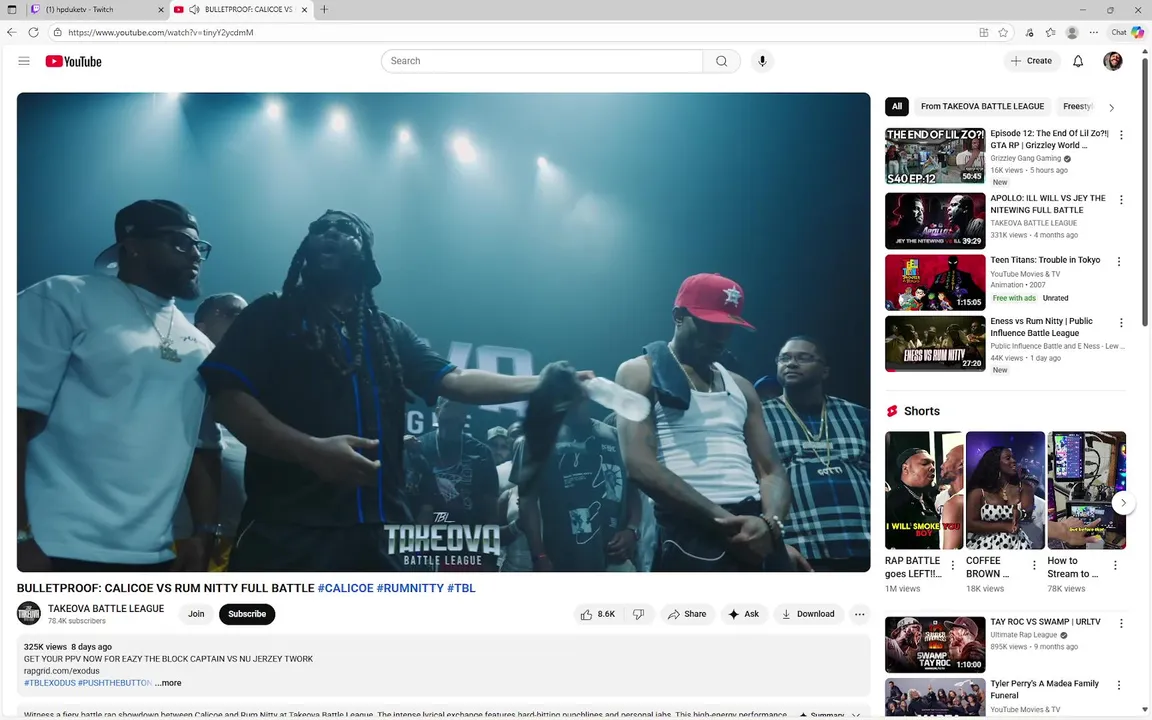Open the Create button
The height and width of the screenshot is (720, 1152).
1032,61
